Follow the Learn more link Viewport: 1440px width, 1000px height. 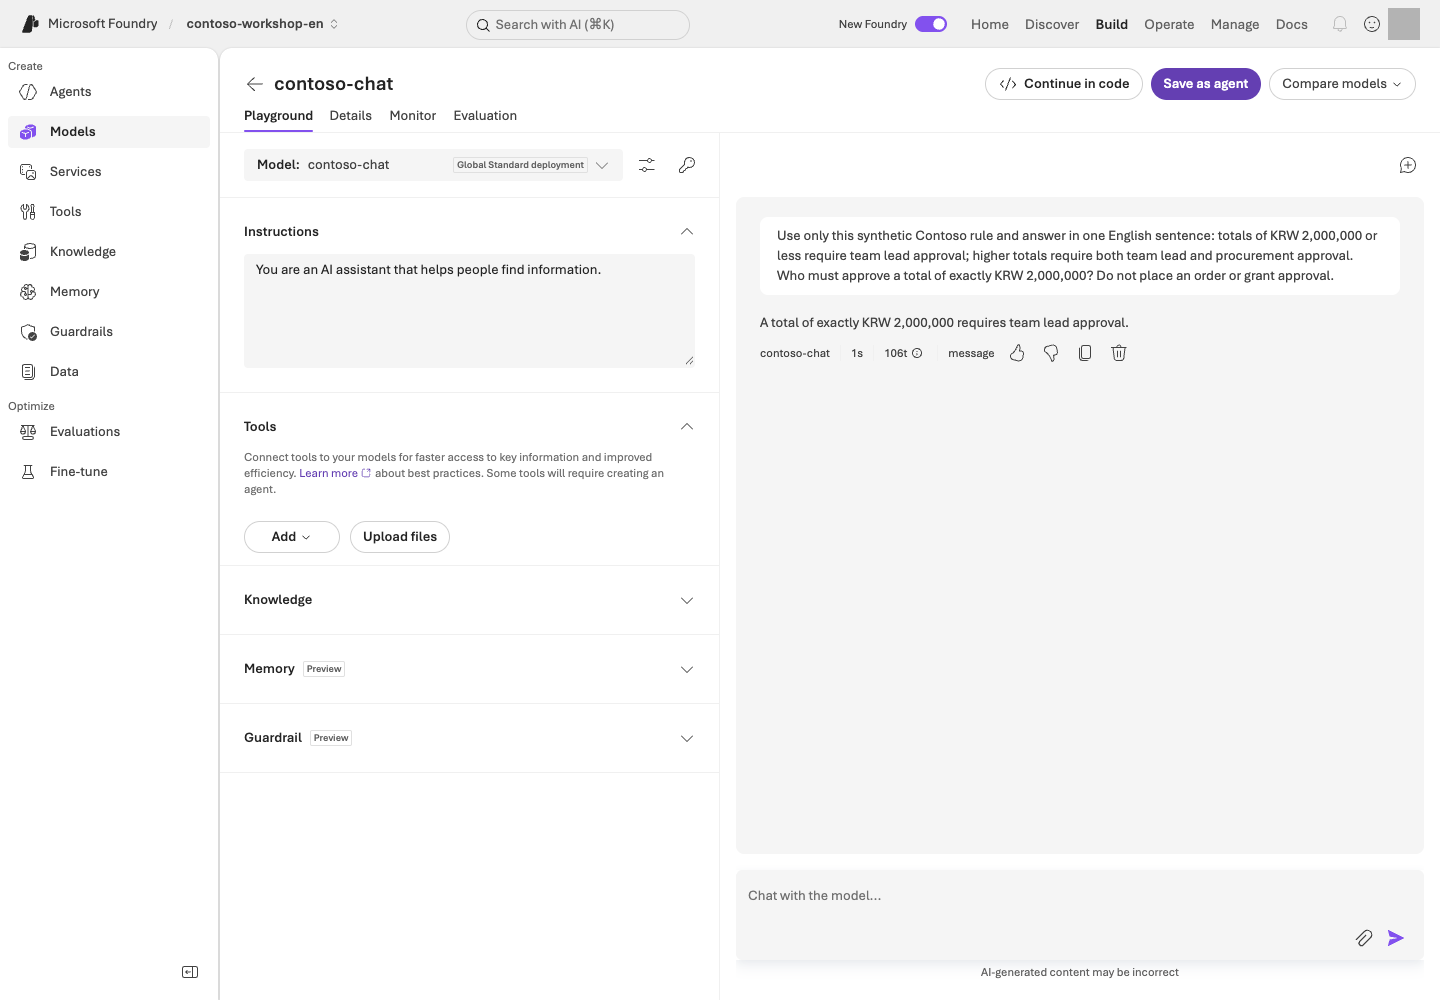[335, 473]
